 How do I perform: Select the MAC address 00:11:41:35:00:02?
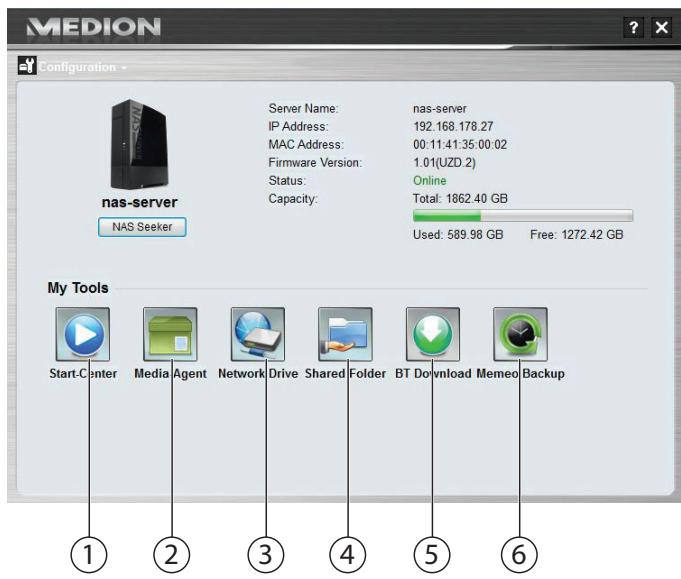point(460,145)
